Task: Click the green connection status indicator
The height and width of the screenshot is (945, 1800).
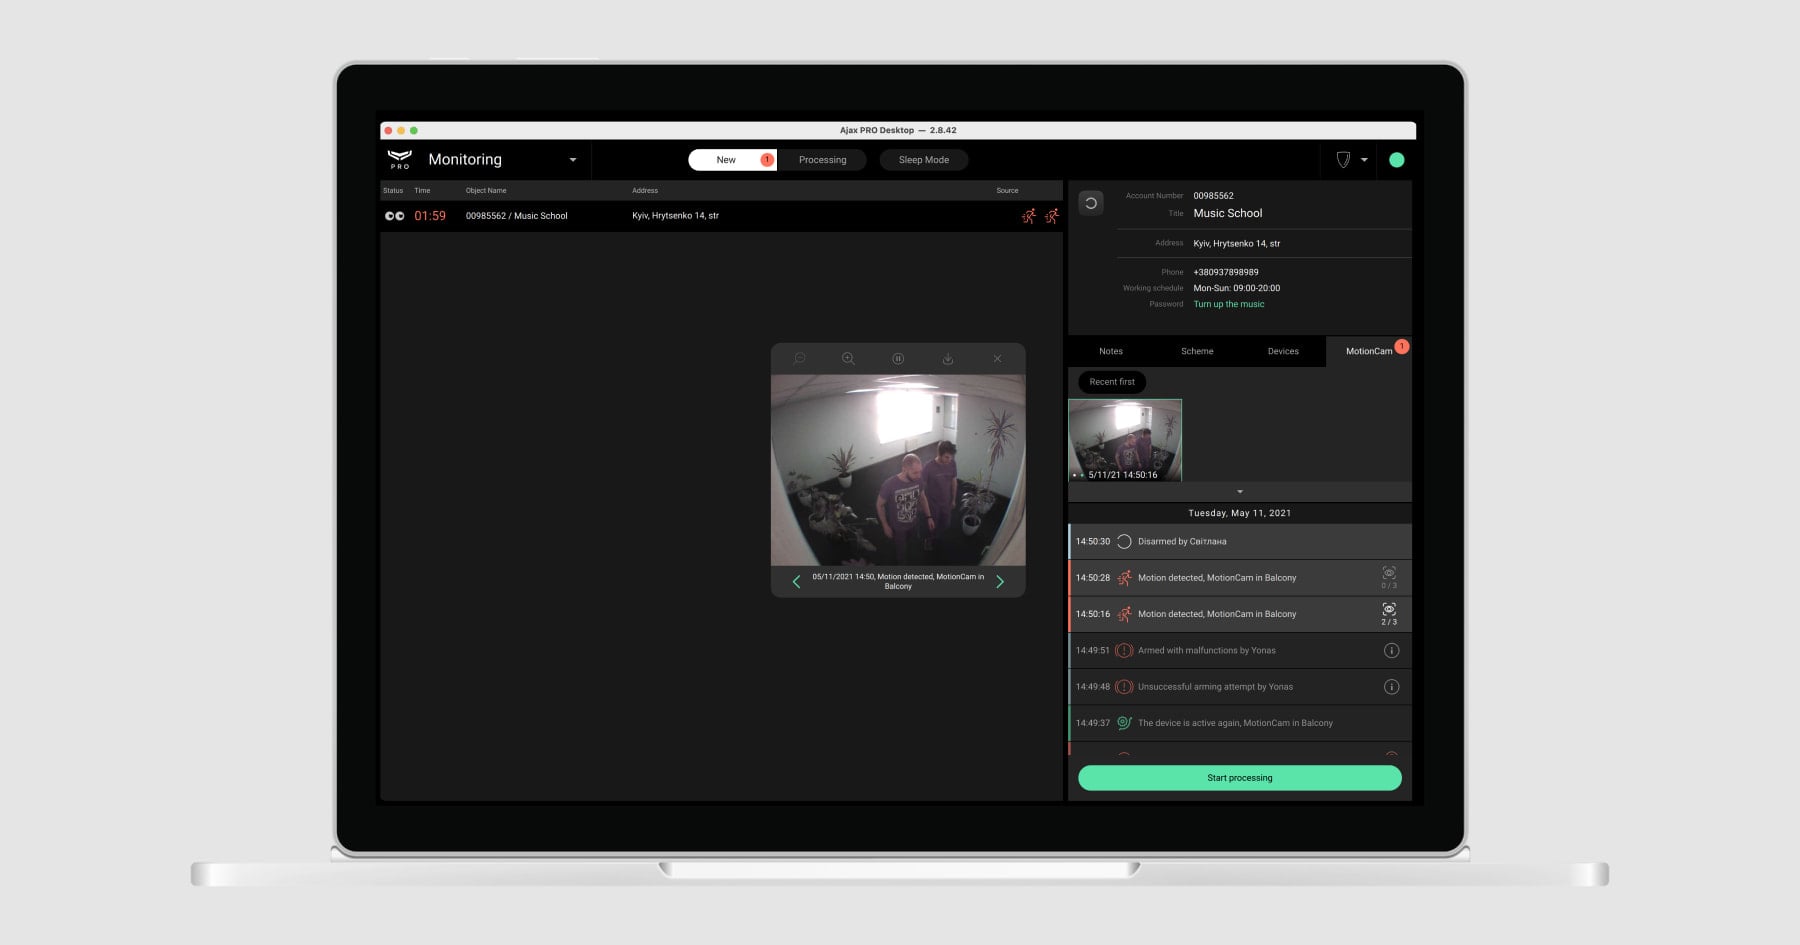Action: 1396,160
